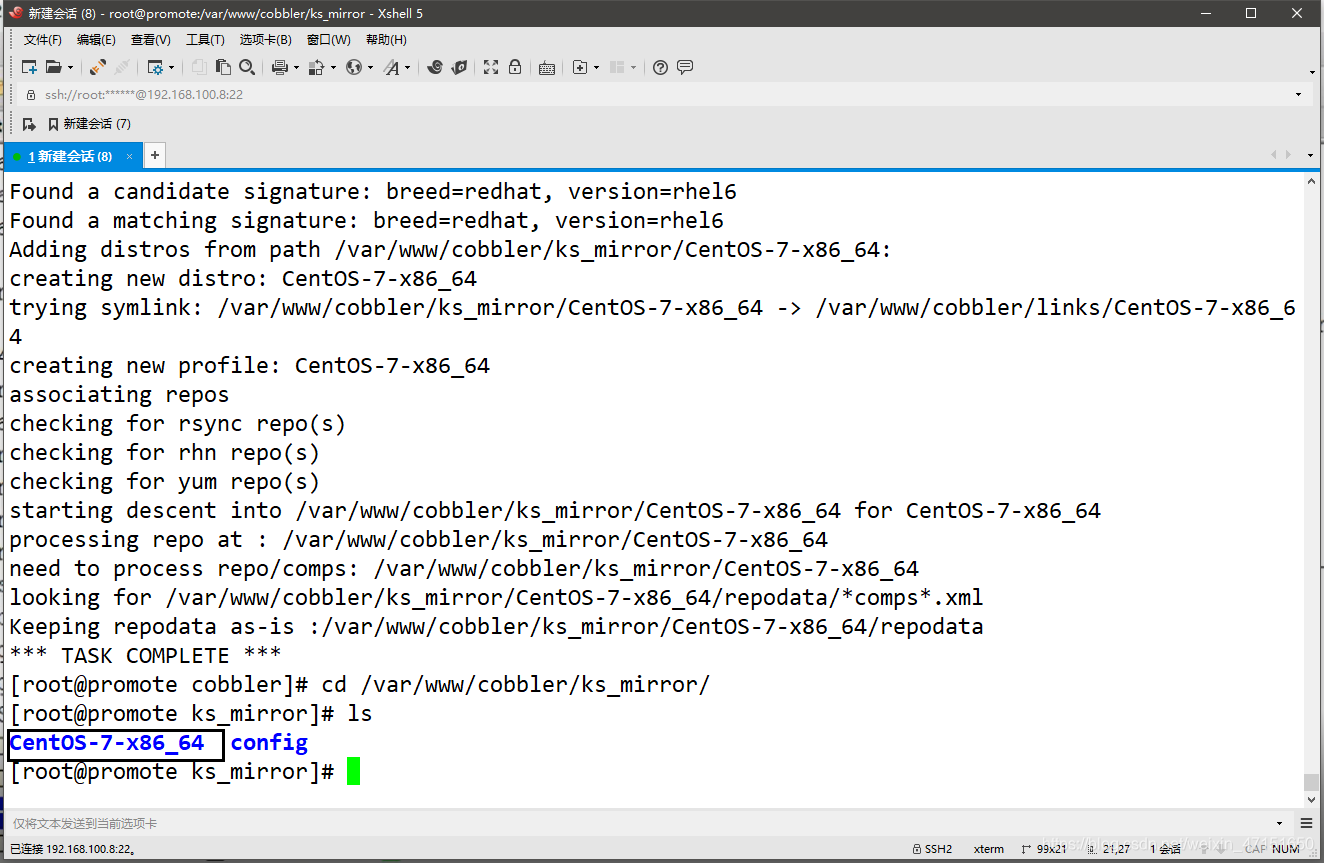Expand the Open session dropdown arrow
Screen dimensions: 1324x863
pyautogui.click(x=70, y=68)
